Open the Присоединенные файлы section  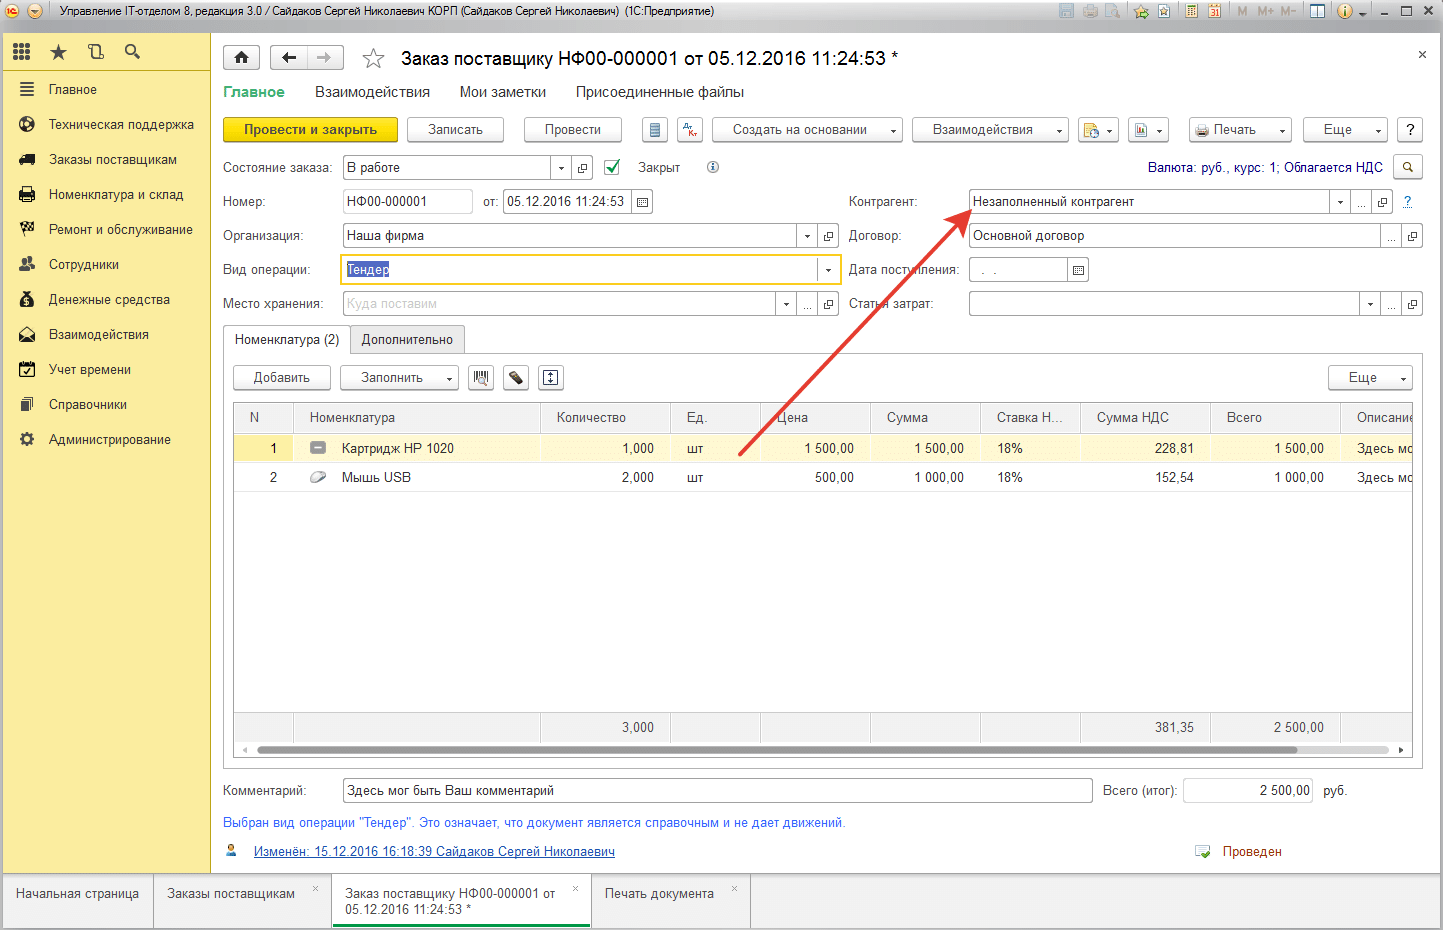659,92
